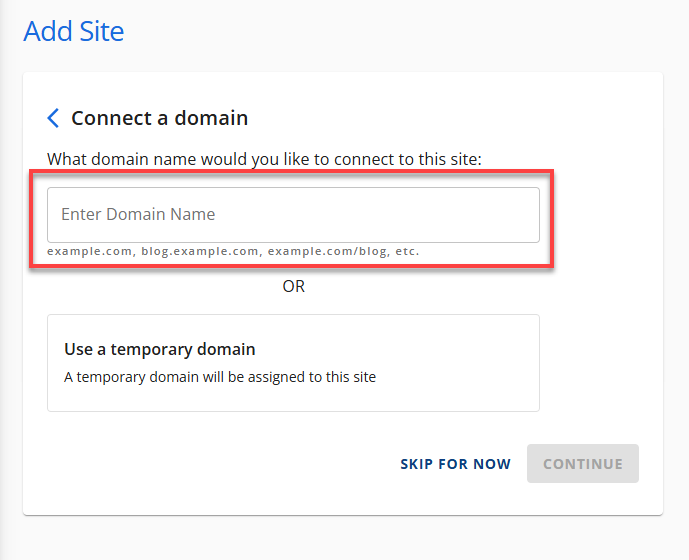Click the 'blog.example.com' hint text
689x560 pixels.
(x=199, y=251)
